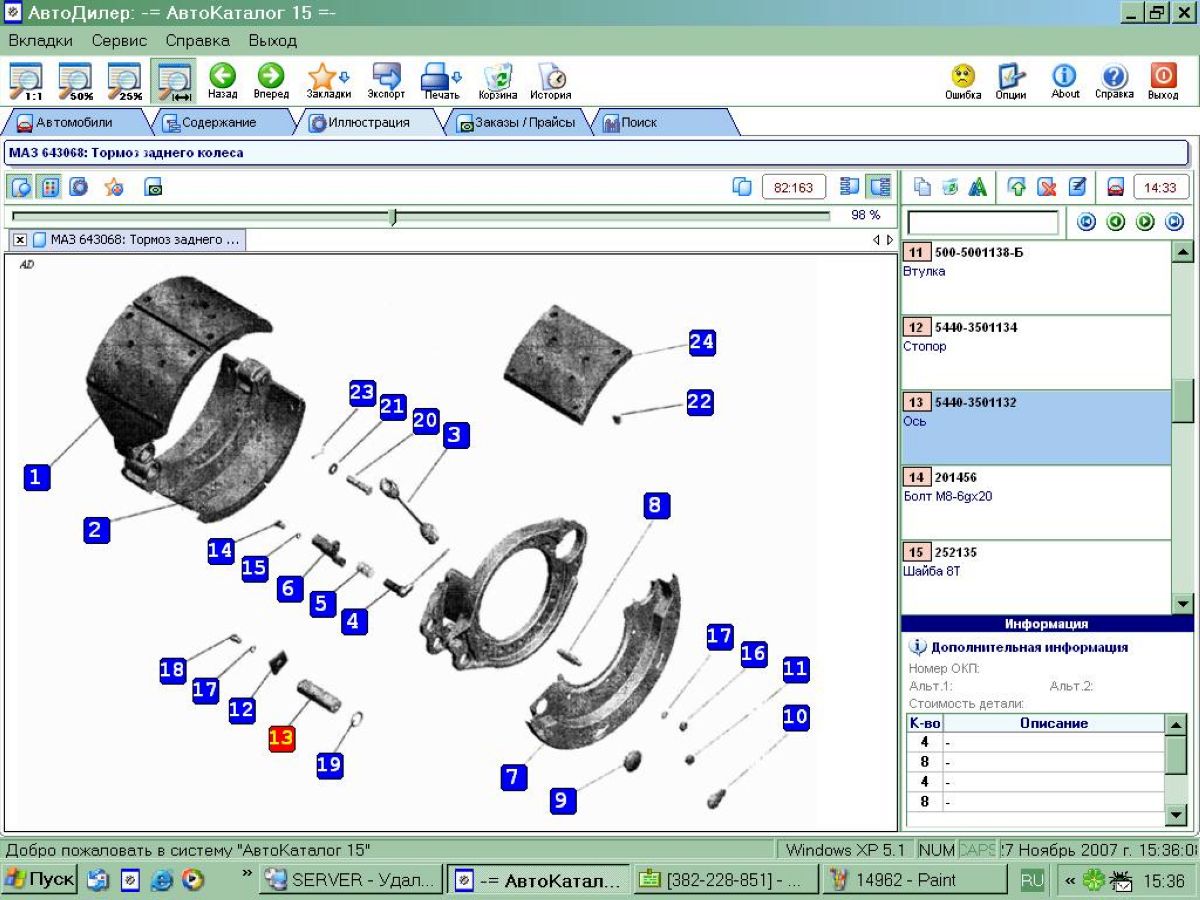Click the Экспорт toolbar icon

(386, 81)
